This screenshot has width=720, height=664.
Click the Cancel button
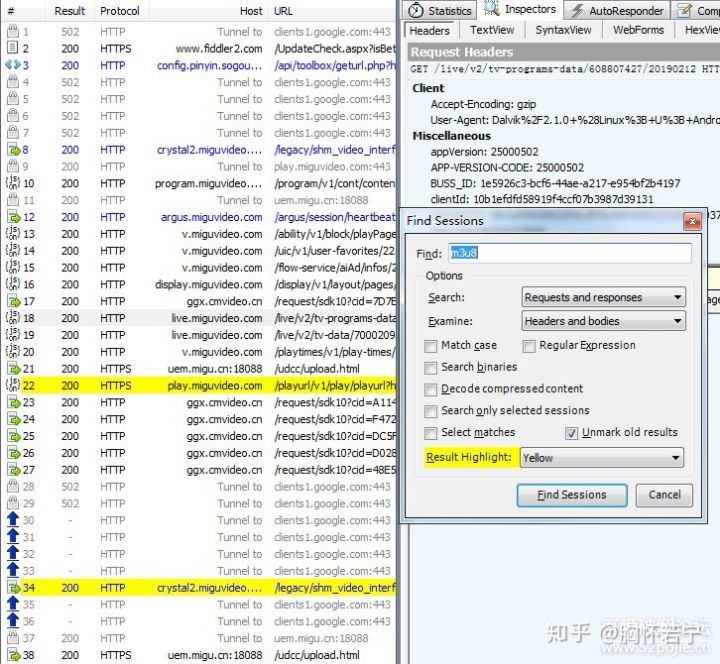point(664,495)
